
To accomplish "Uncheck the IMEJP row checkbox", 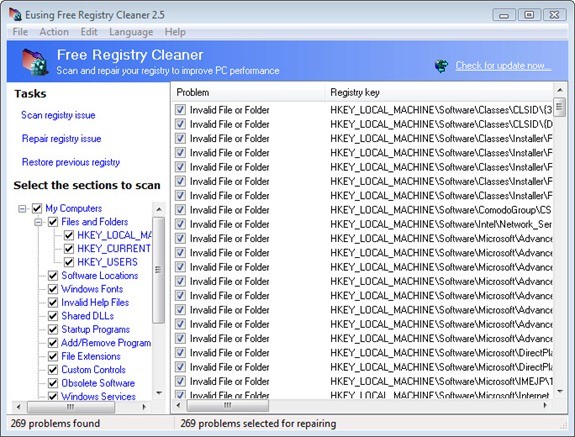I will 180,381.
